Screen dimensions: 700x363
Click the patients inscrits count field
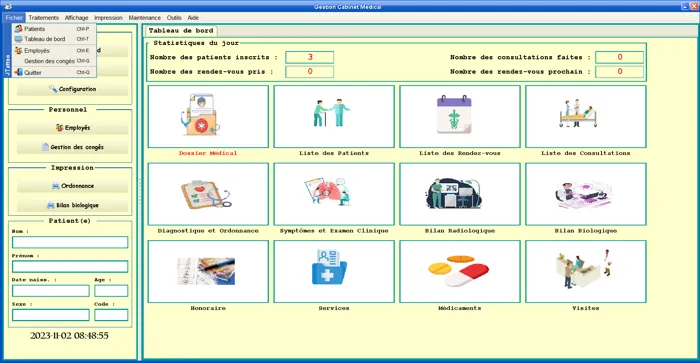click(309, 57)
